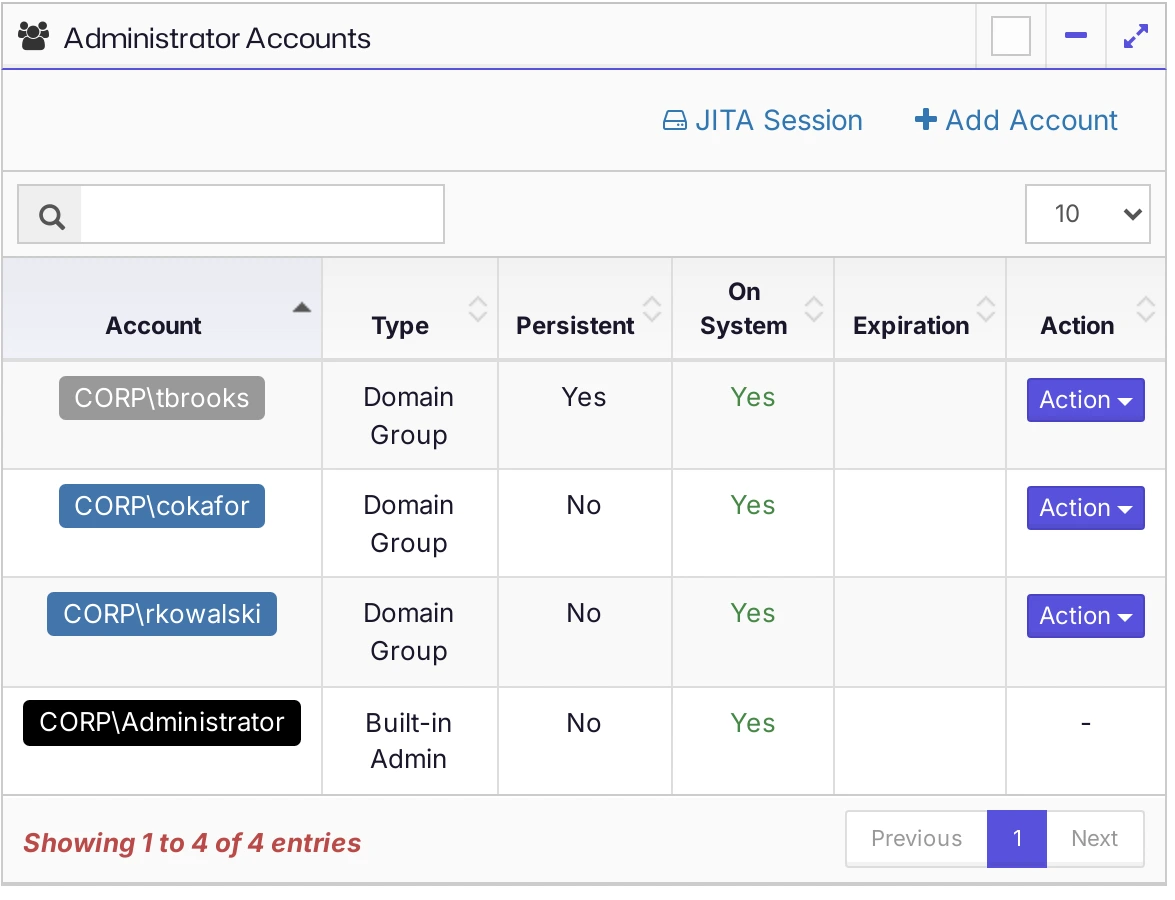Screen dimensions: 1175x900
Task: Sort table by Persistent column
Action: coord(585,309)
